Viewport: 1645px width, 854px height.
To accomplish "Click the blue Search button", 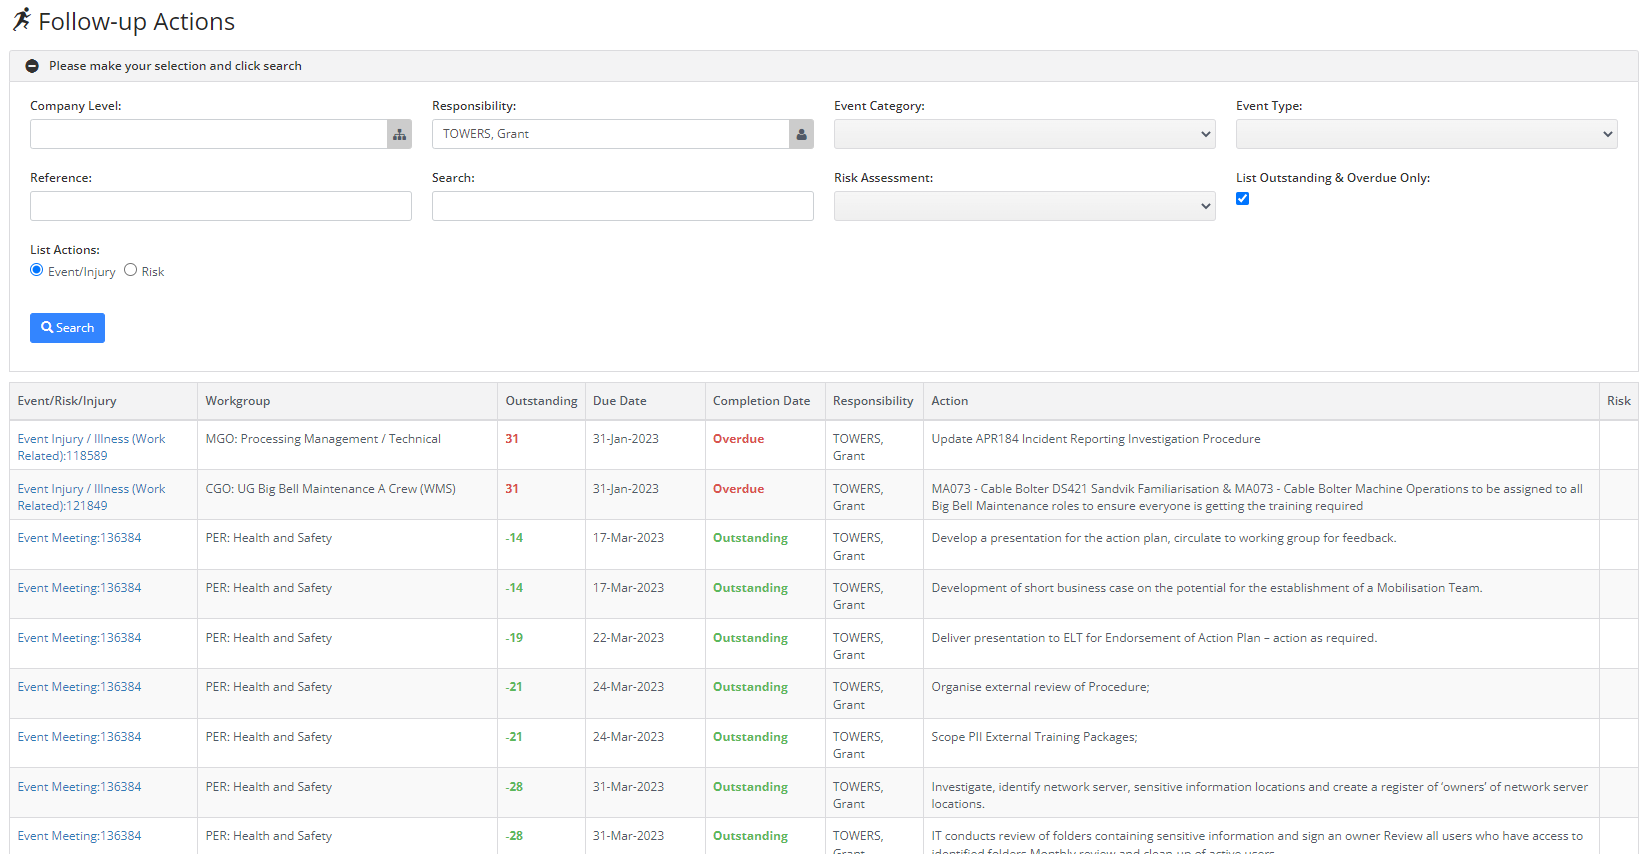I will [67, 328].
